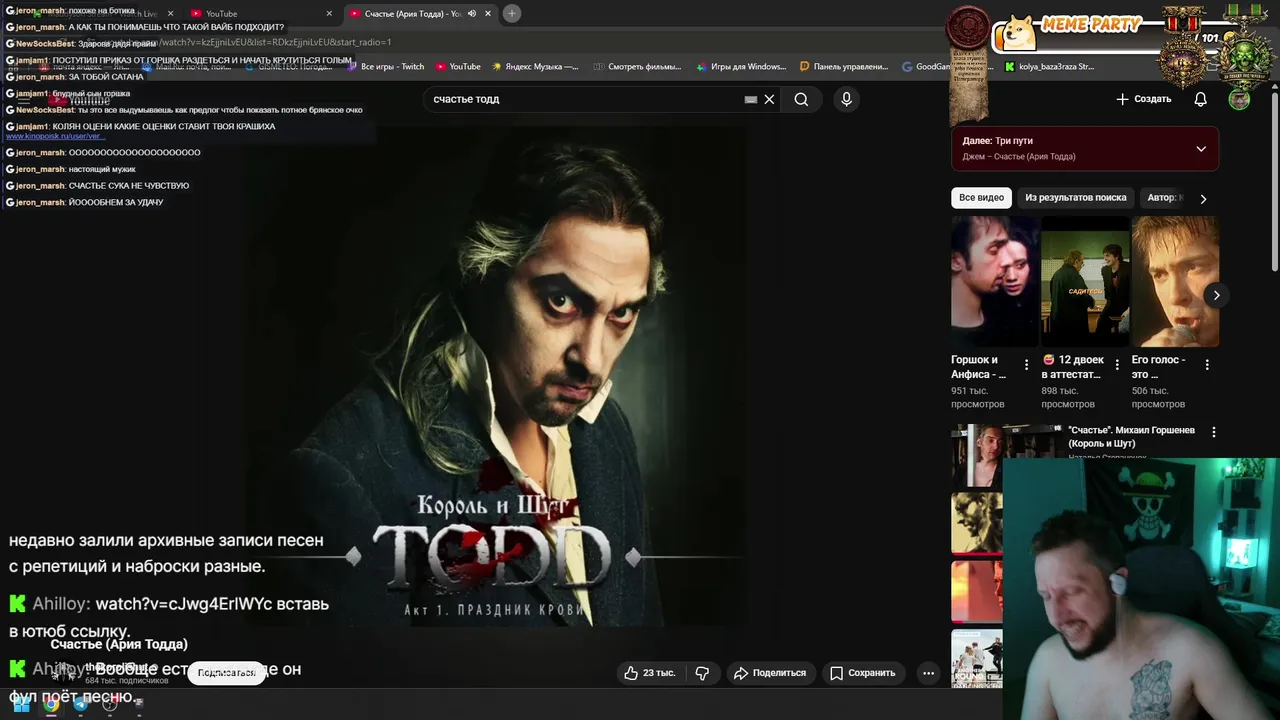Screen dimensions: 1280x720
Task: Click the page vertical scrollbar
Action: (1273, 180)
